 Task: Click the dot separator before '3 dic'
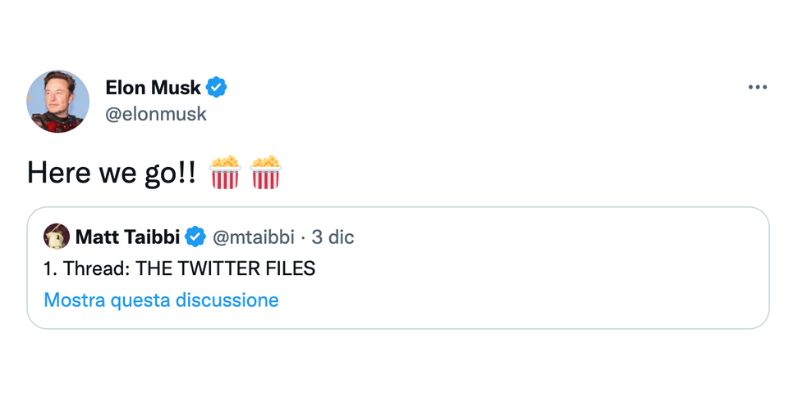(x=303, y=237)
